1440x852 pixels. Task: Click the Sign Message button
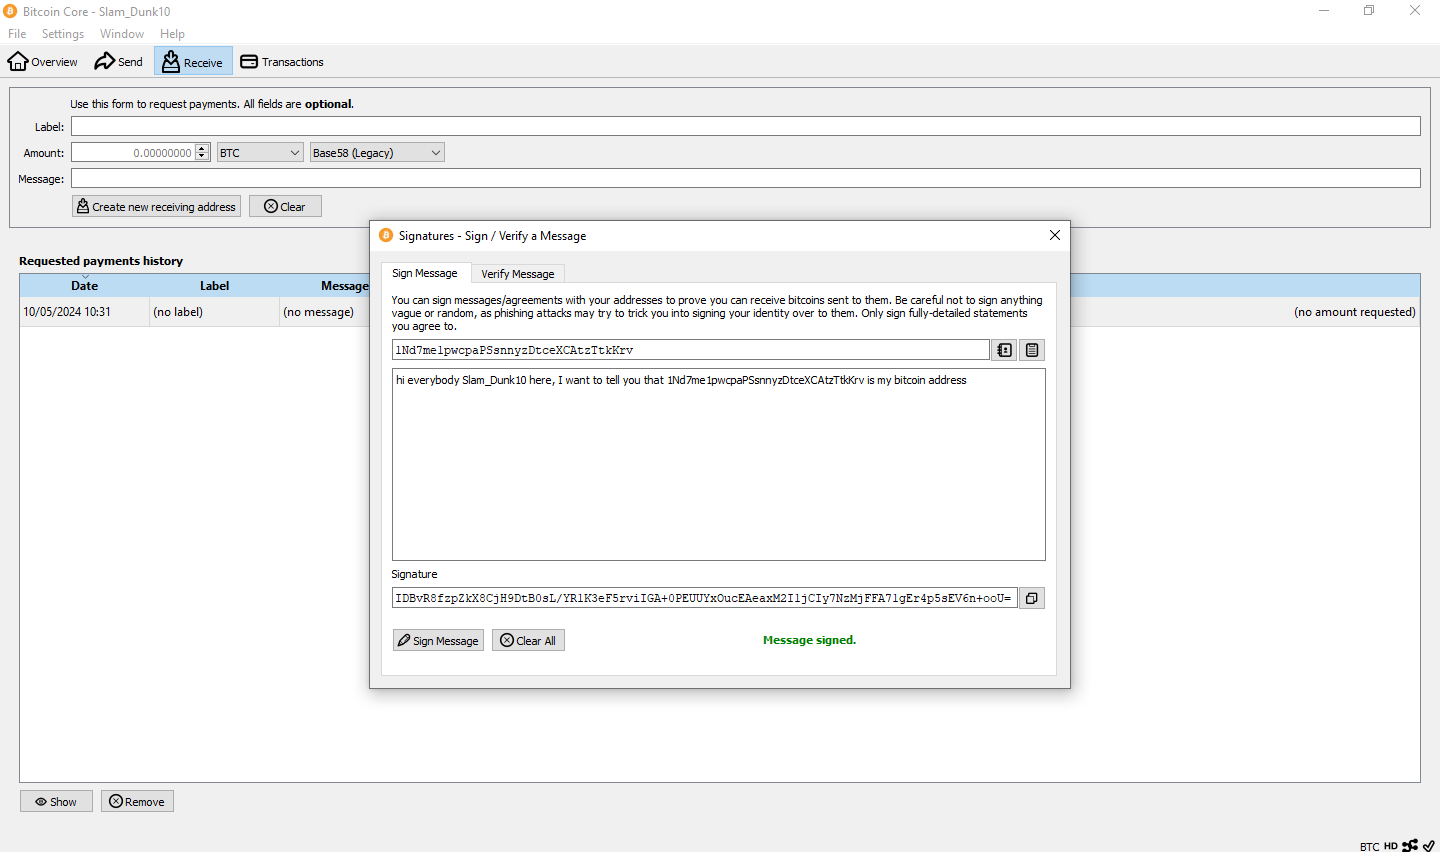(438, 640)
